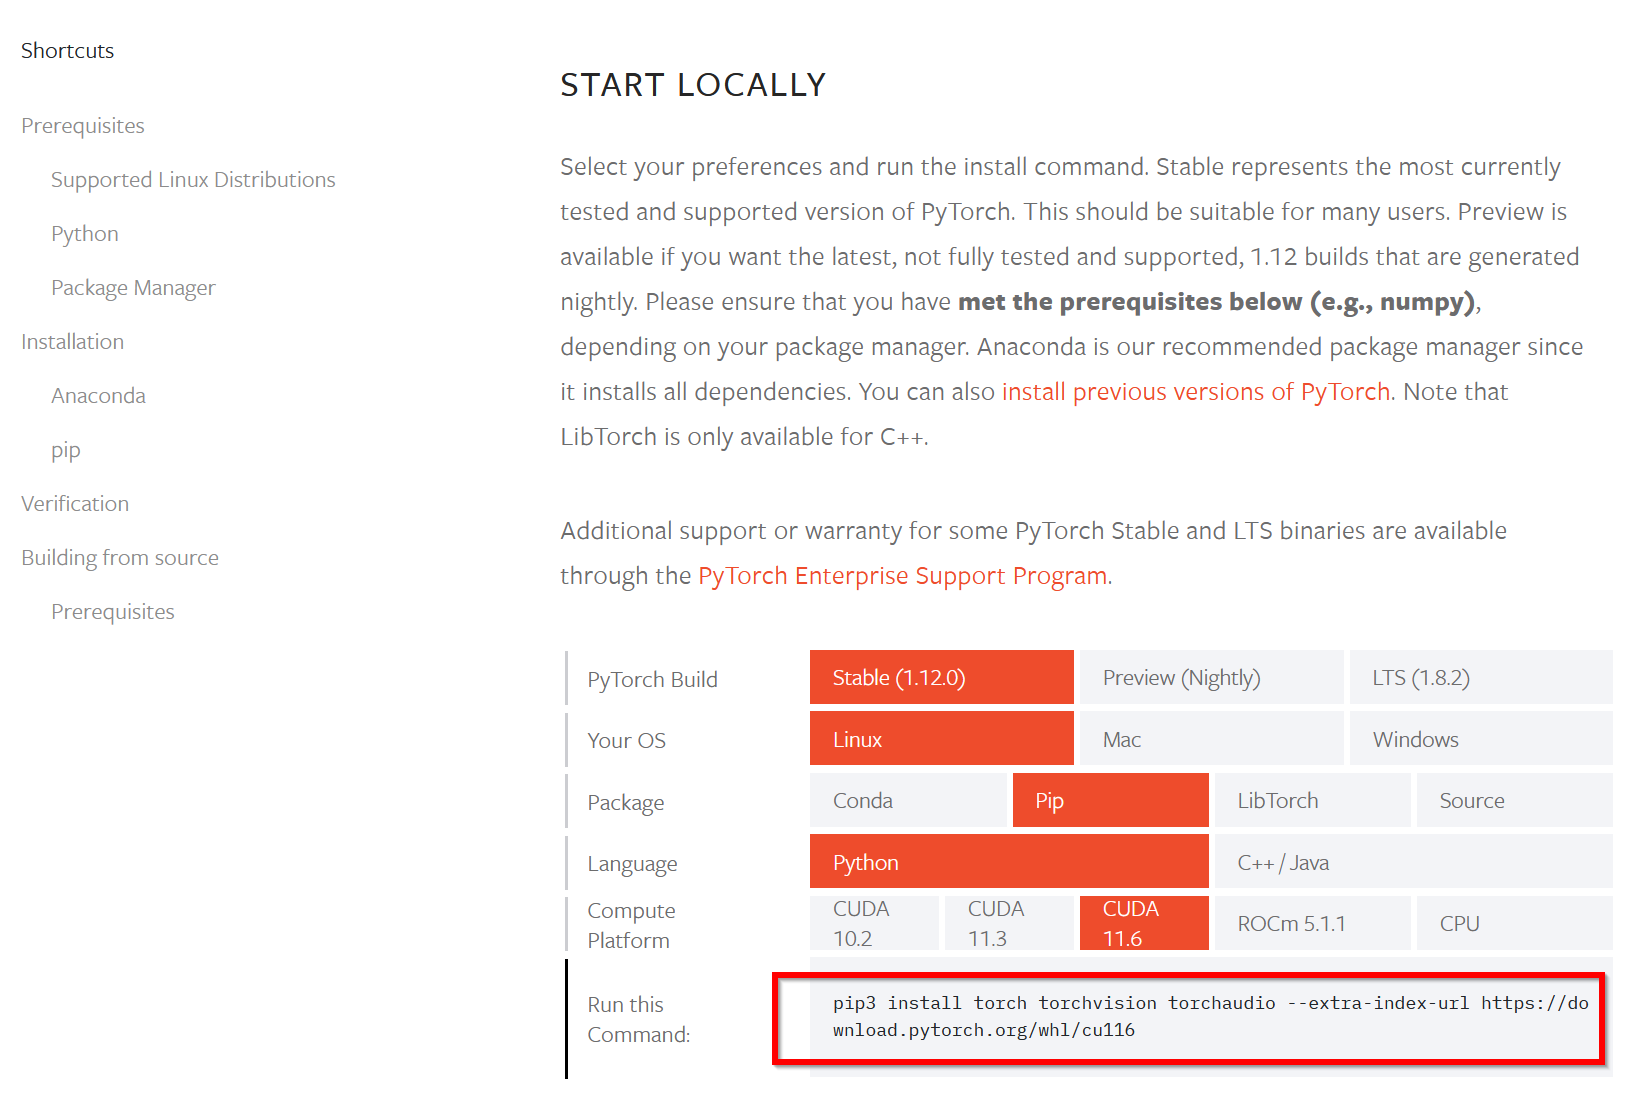Select LTS (1.8.2) build option
Viewport: 1629px width, 1110px height.
[x=1481, y=678]
